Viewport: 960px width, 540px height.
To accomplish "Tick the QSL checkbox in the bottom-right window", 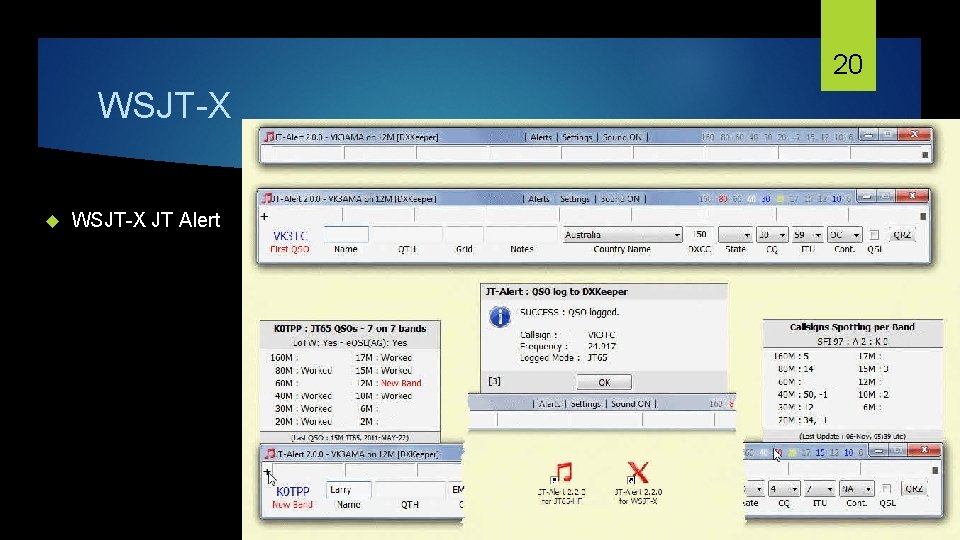I will coord(887,489).
